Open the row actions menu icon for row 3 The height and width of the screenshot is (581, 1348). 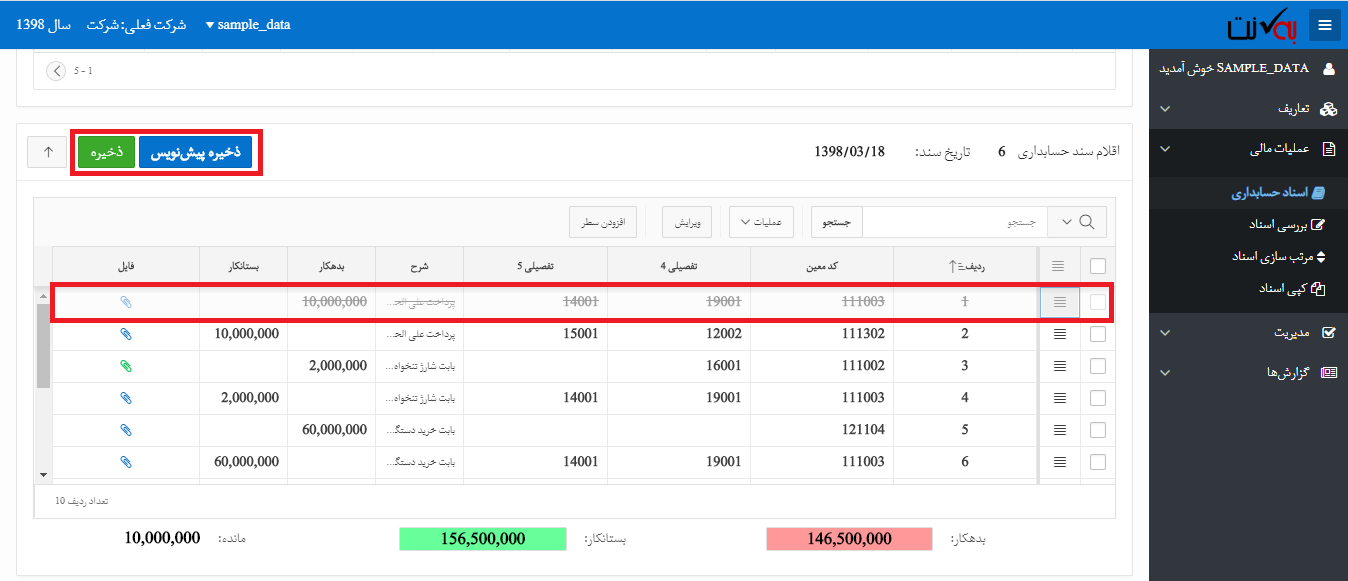(x=1060, y=366)
